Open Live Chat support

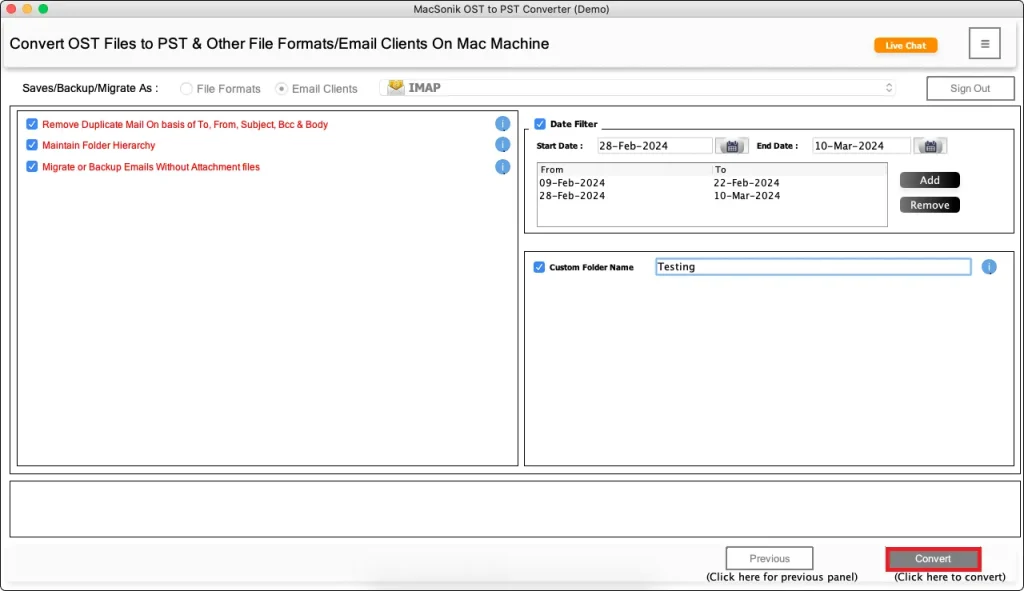coord(906,45)
